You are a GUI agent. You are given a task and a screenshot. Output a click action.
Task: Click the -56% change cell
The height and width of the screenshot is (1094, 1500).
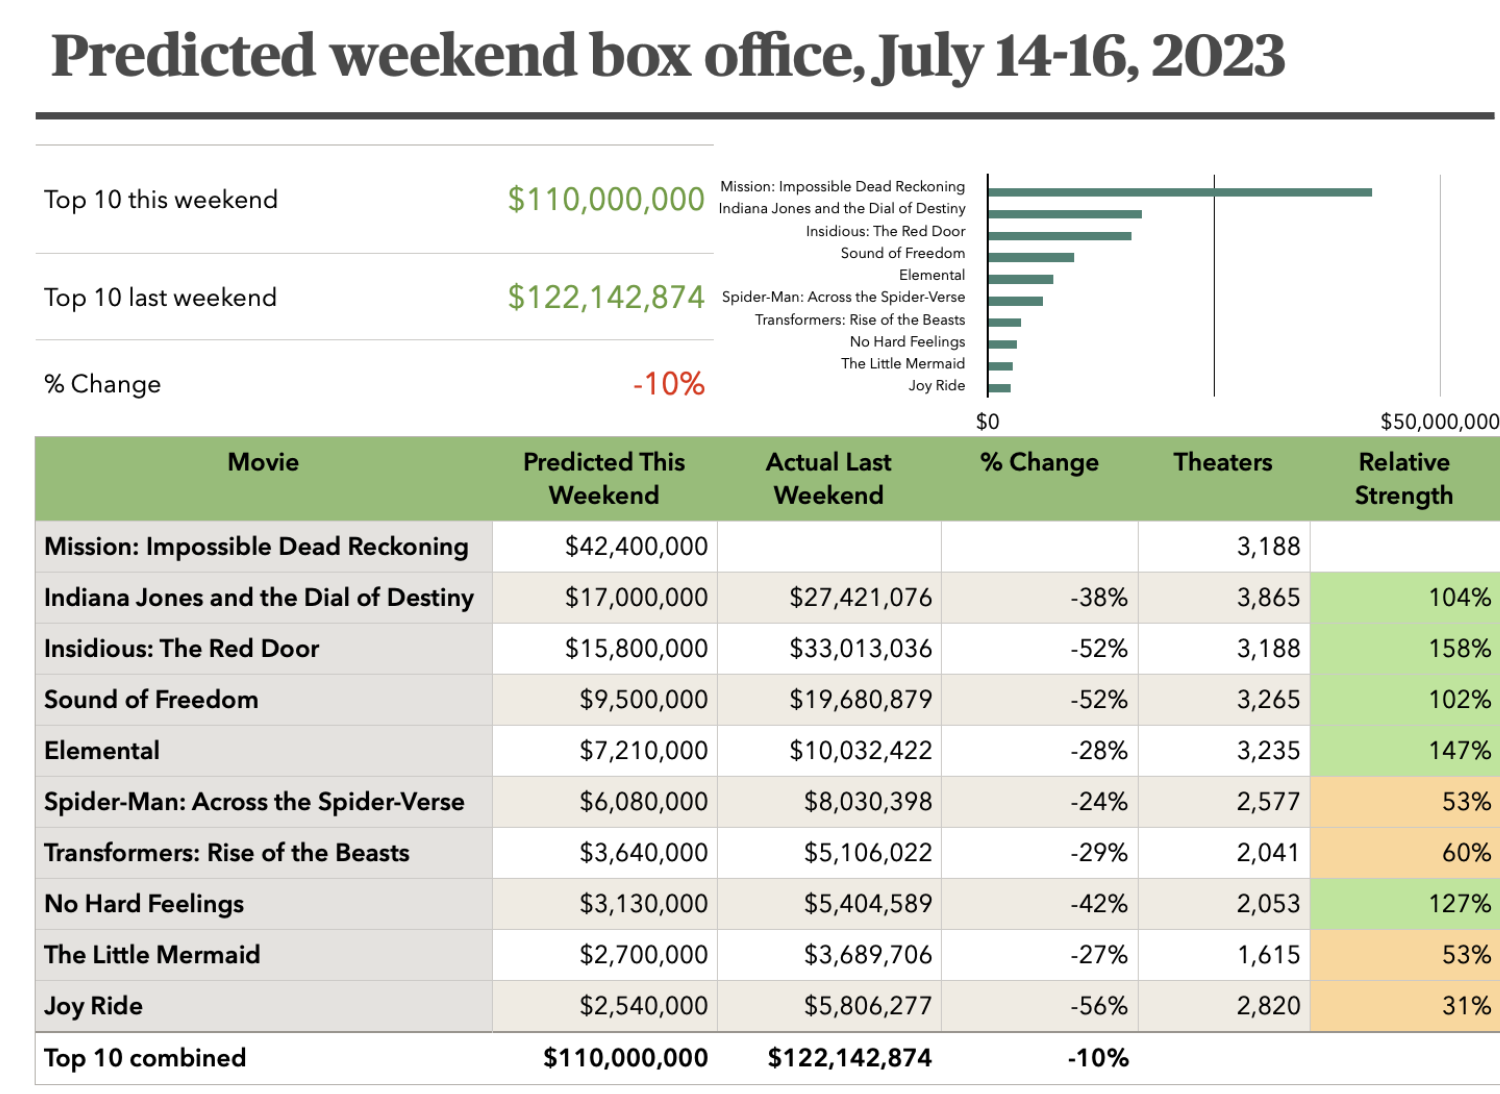click(1098, 1006)
